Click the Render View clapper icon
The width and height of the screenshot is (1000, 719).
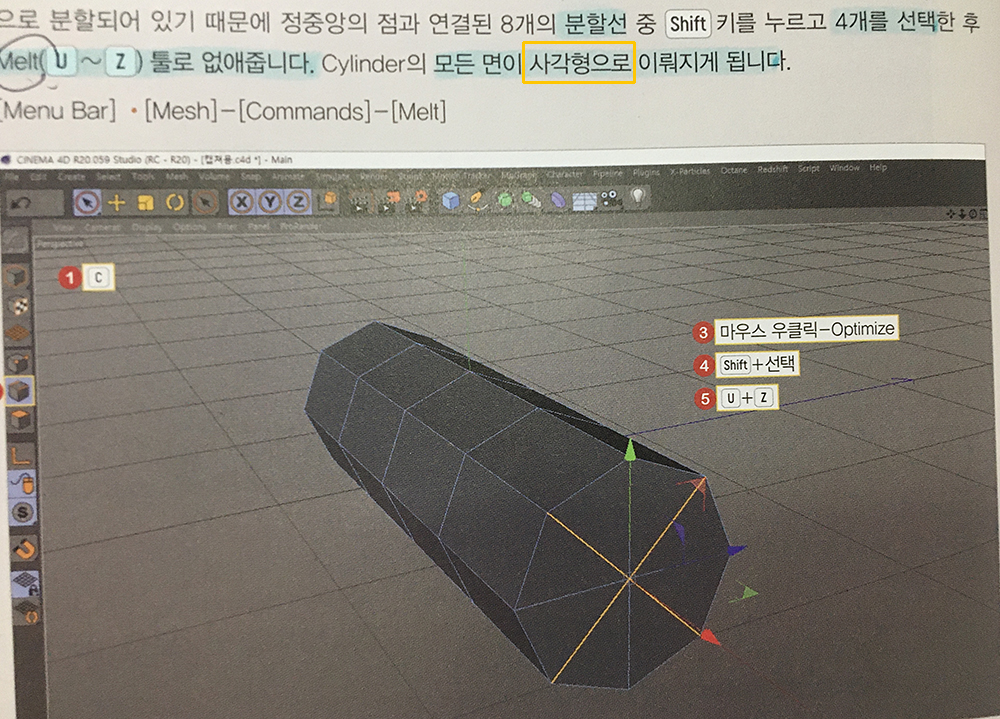(360, 200)
